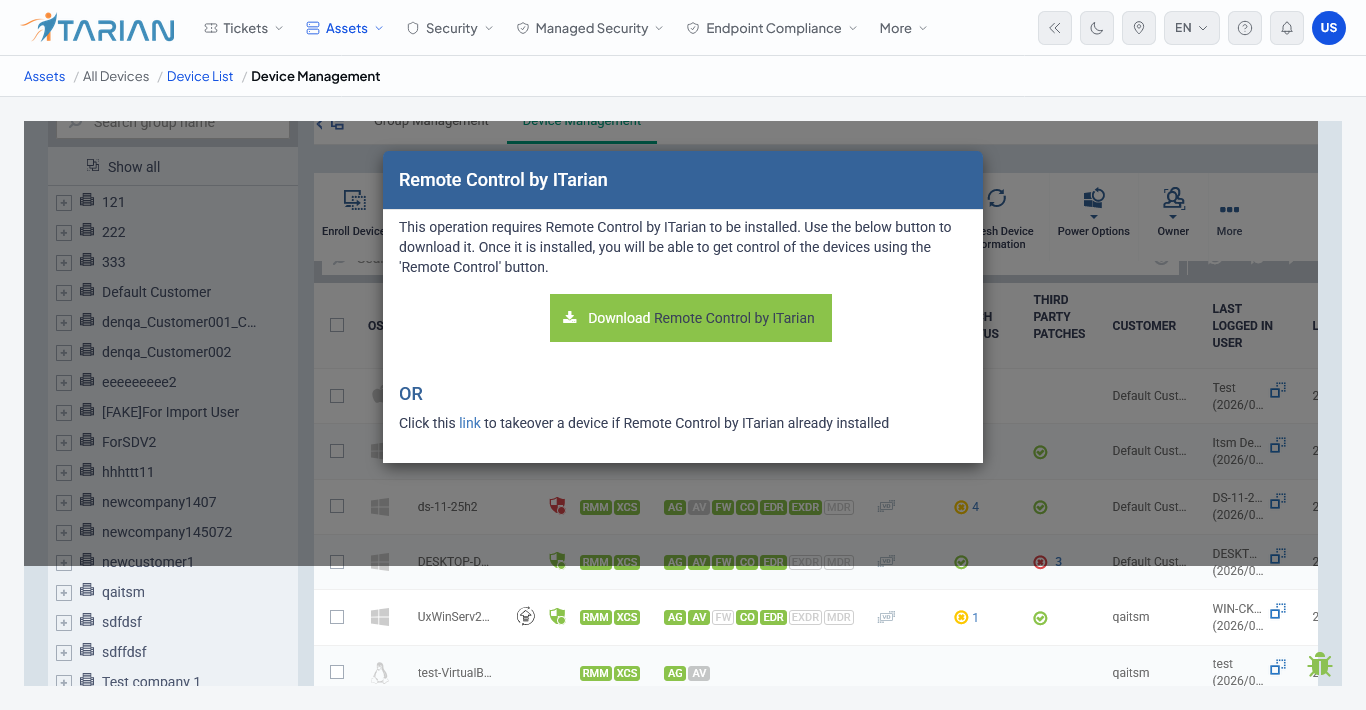Switch to dark mode with moon icon

pos(1097,28)
